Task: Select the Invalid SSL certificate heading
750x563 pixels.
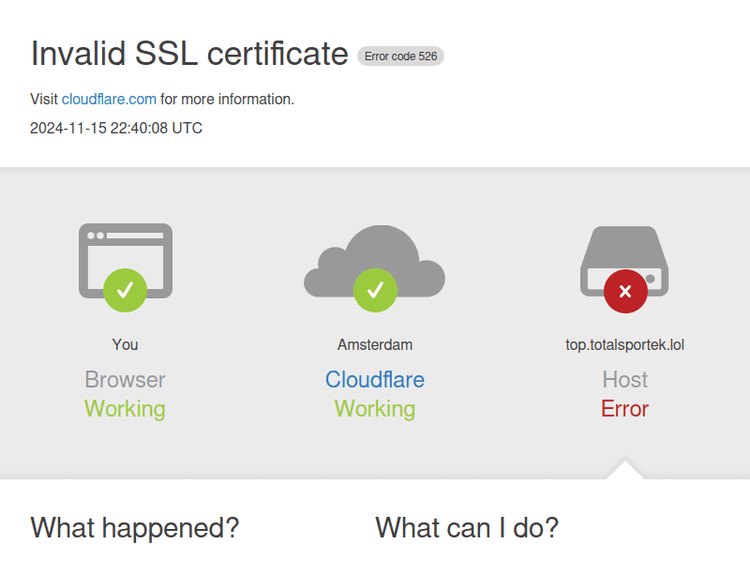Action: click(x=189, y=54)
